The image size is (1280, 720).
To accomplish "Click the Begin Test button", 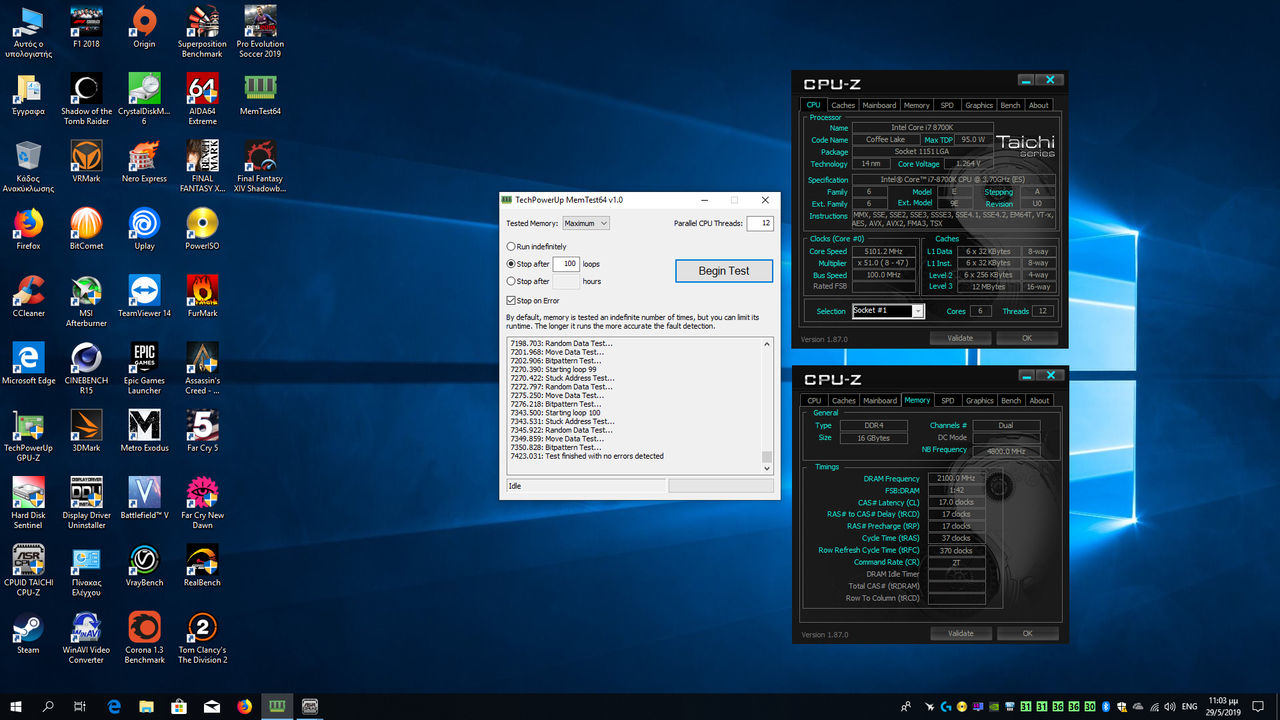I will tap(724, 271).
